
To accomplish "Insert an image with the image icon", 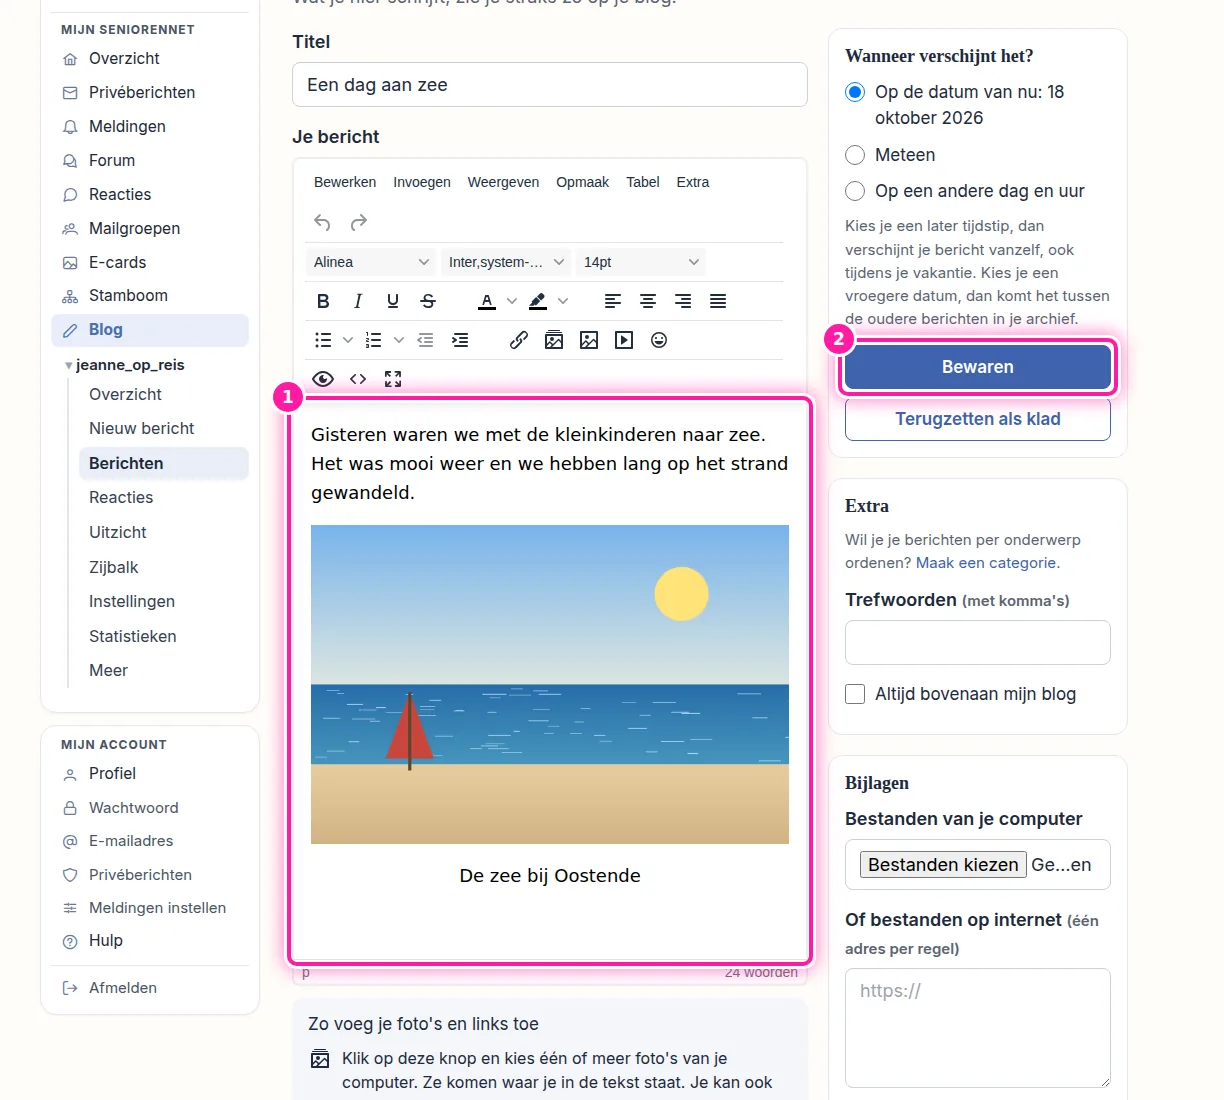I will pos(589,340).
